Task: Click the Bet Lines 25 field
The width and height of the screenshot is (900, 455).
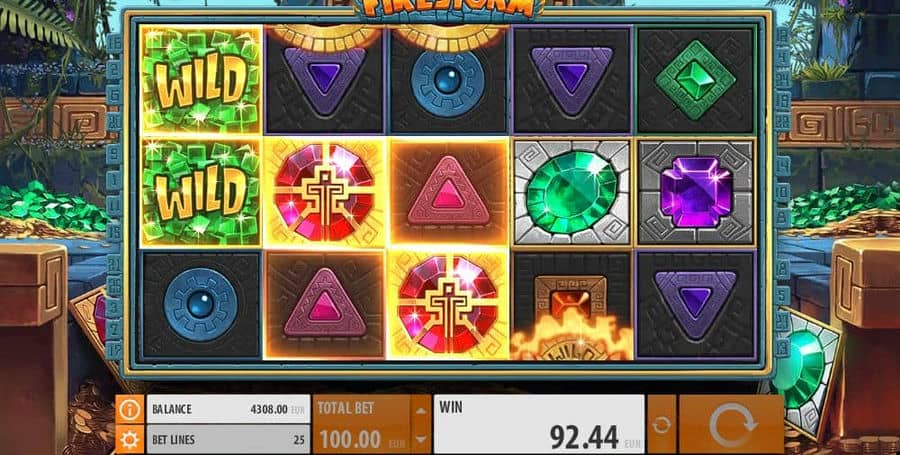Action: pyautogui.click(x=228, y=440)
